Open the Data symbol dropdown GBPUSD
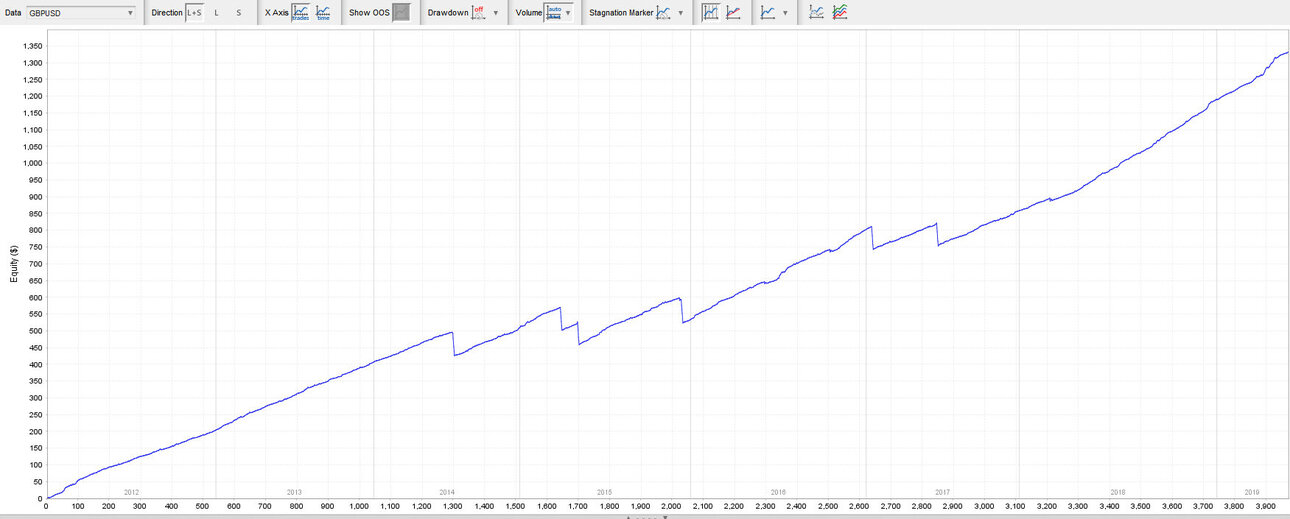This screenshot has width=1290, height=519. coord(82,13)
